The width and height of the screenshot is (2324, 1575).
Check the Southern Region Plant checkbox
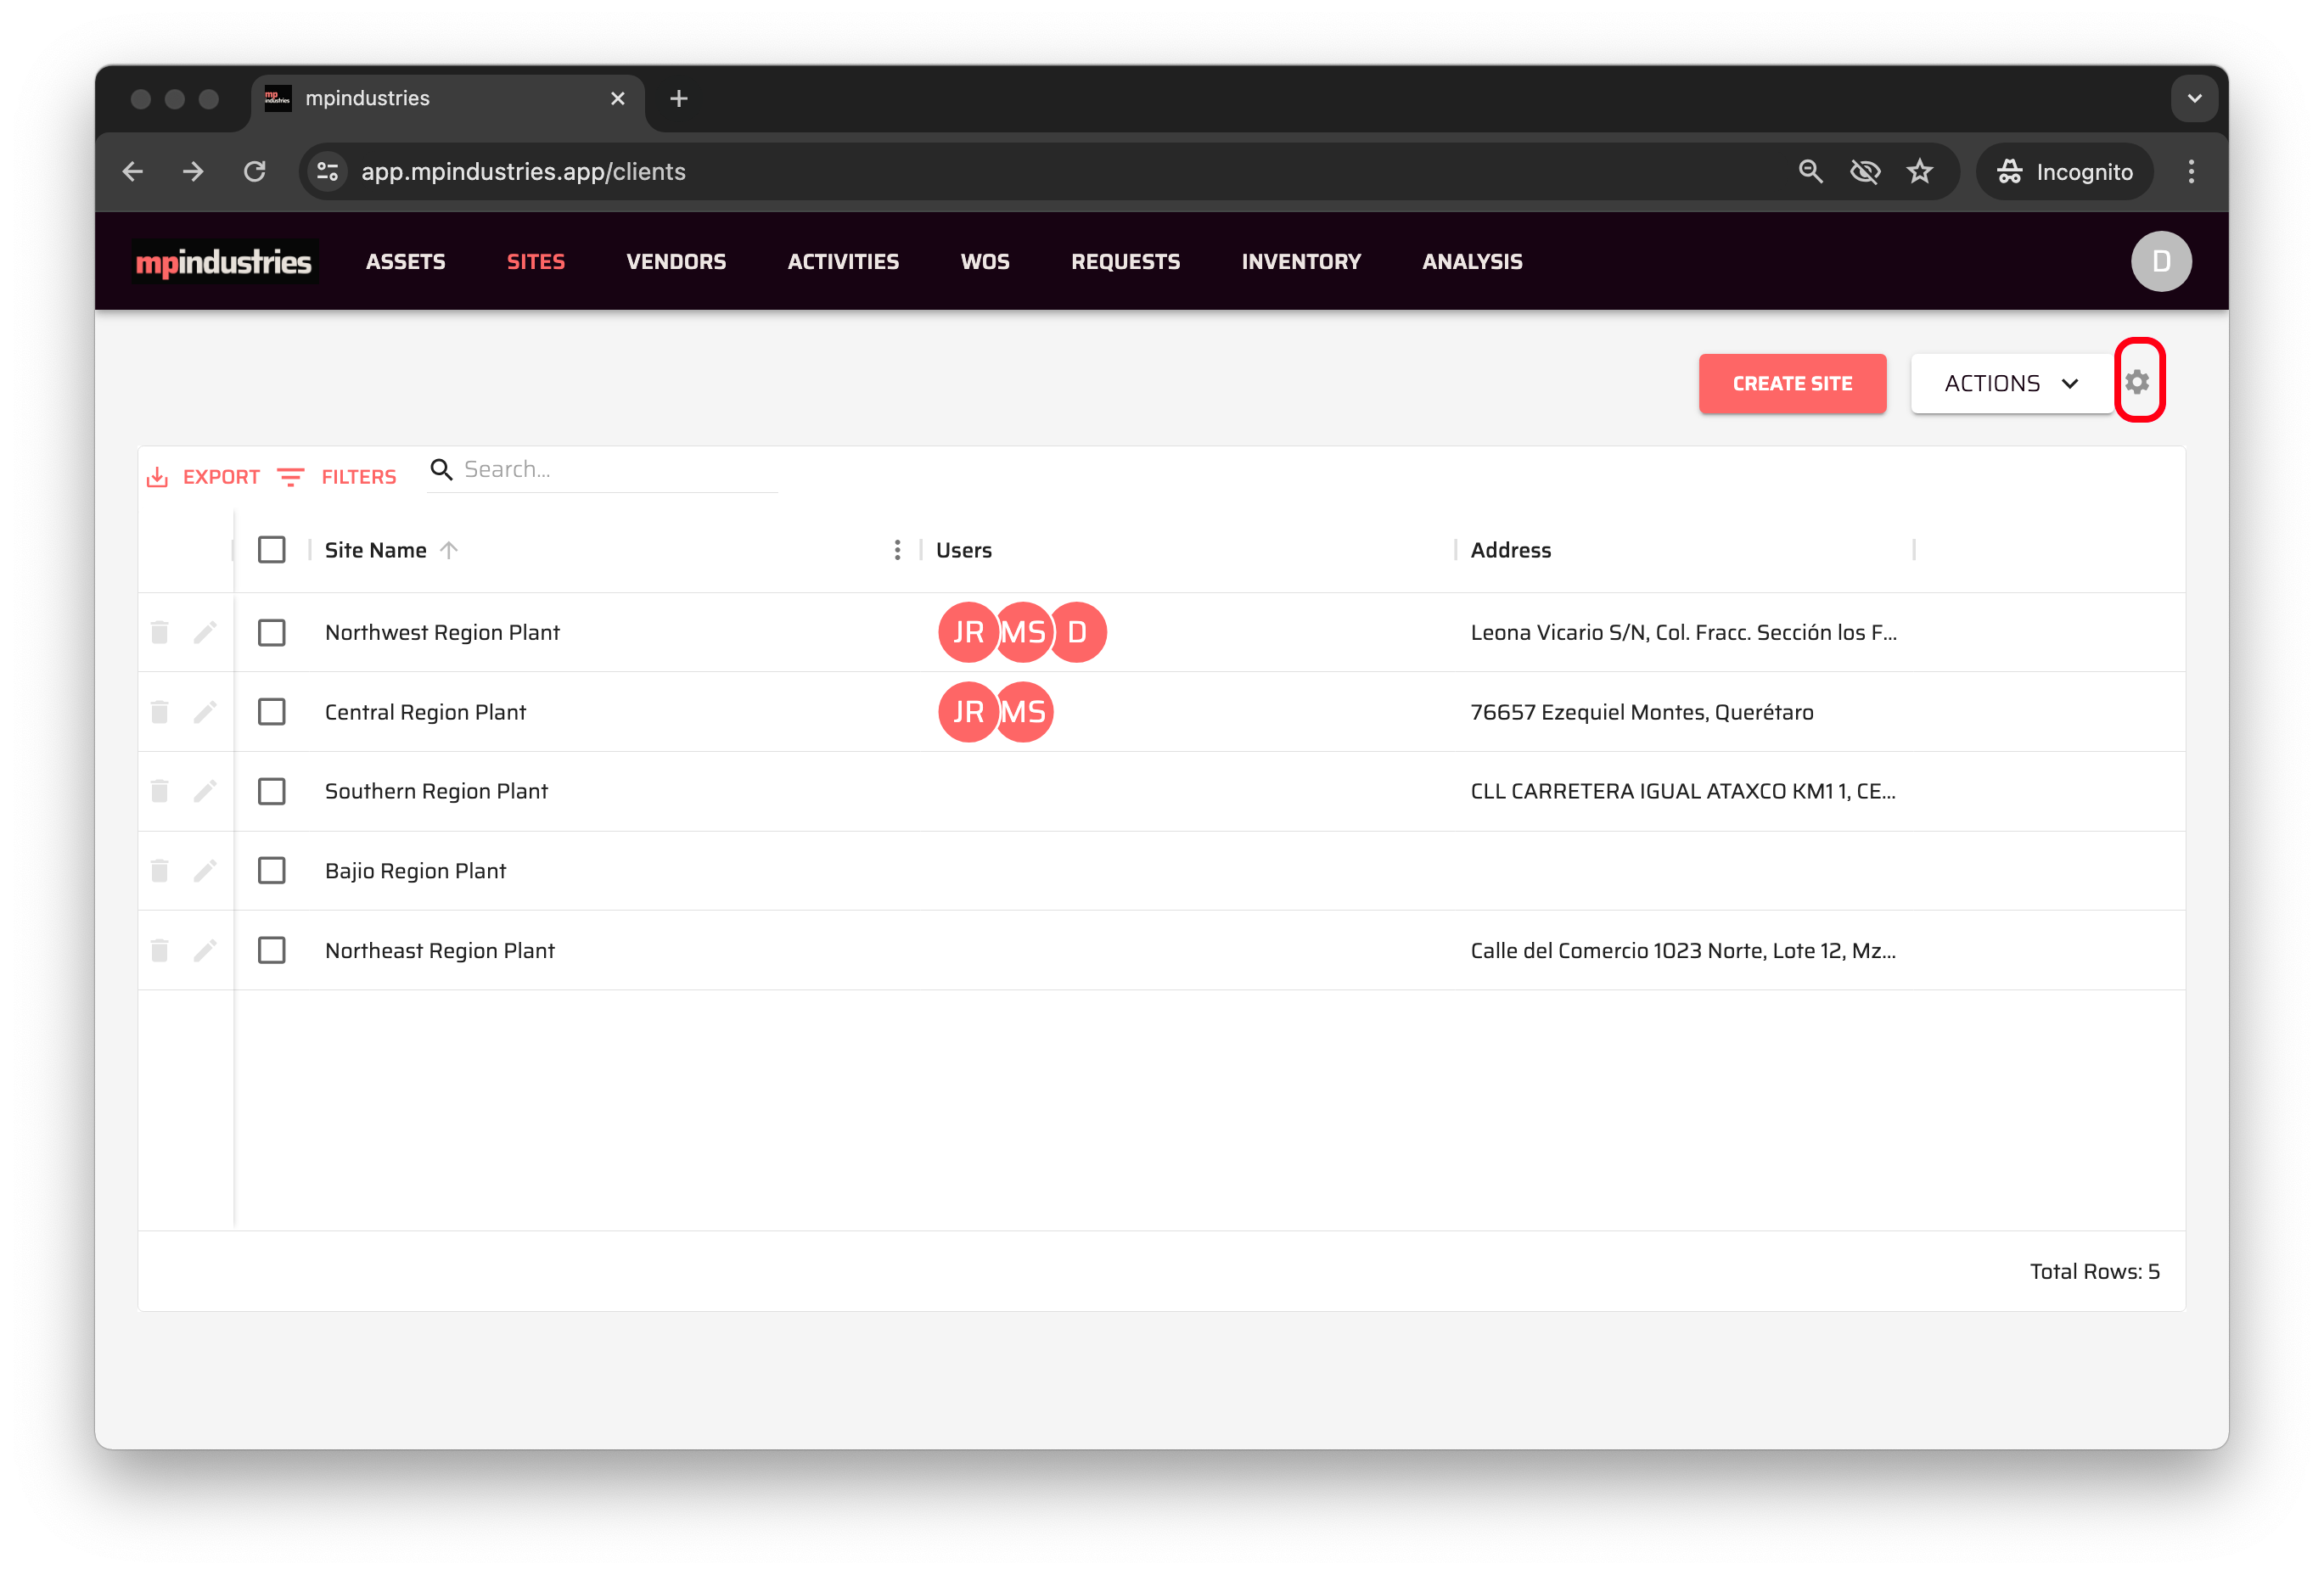272,791
